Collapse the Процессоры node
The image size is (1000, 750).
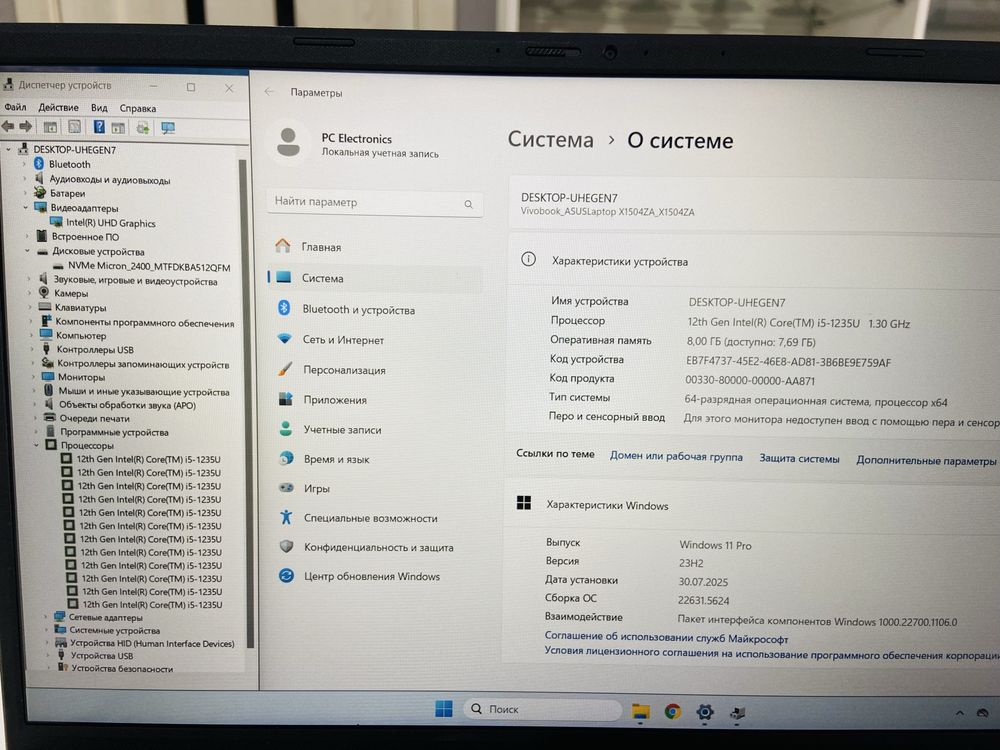36,445
